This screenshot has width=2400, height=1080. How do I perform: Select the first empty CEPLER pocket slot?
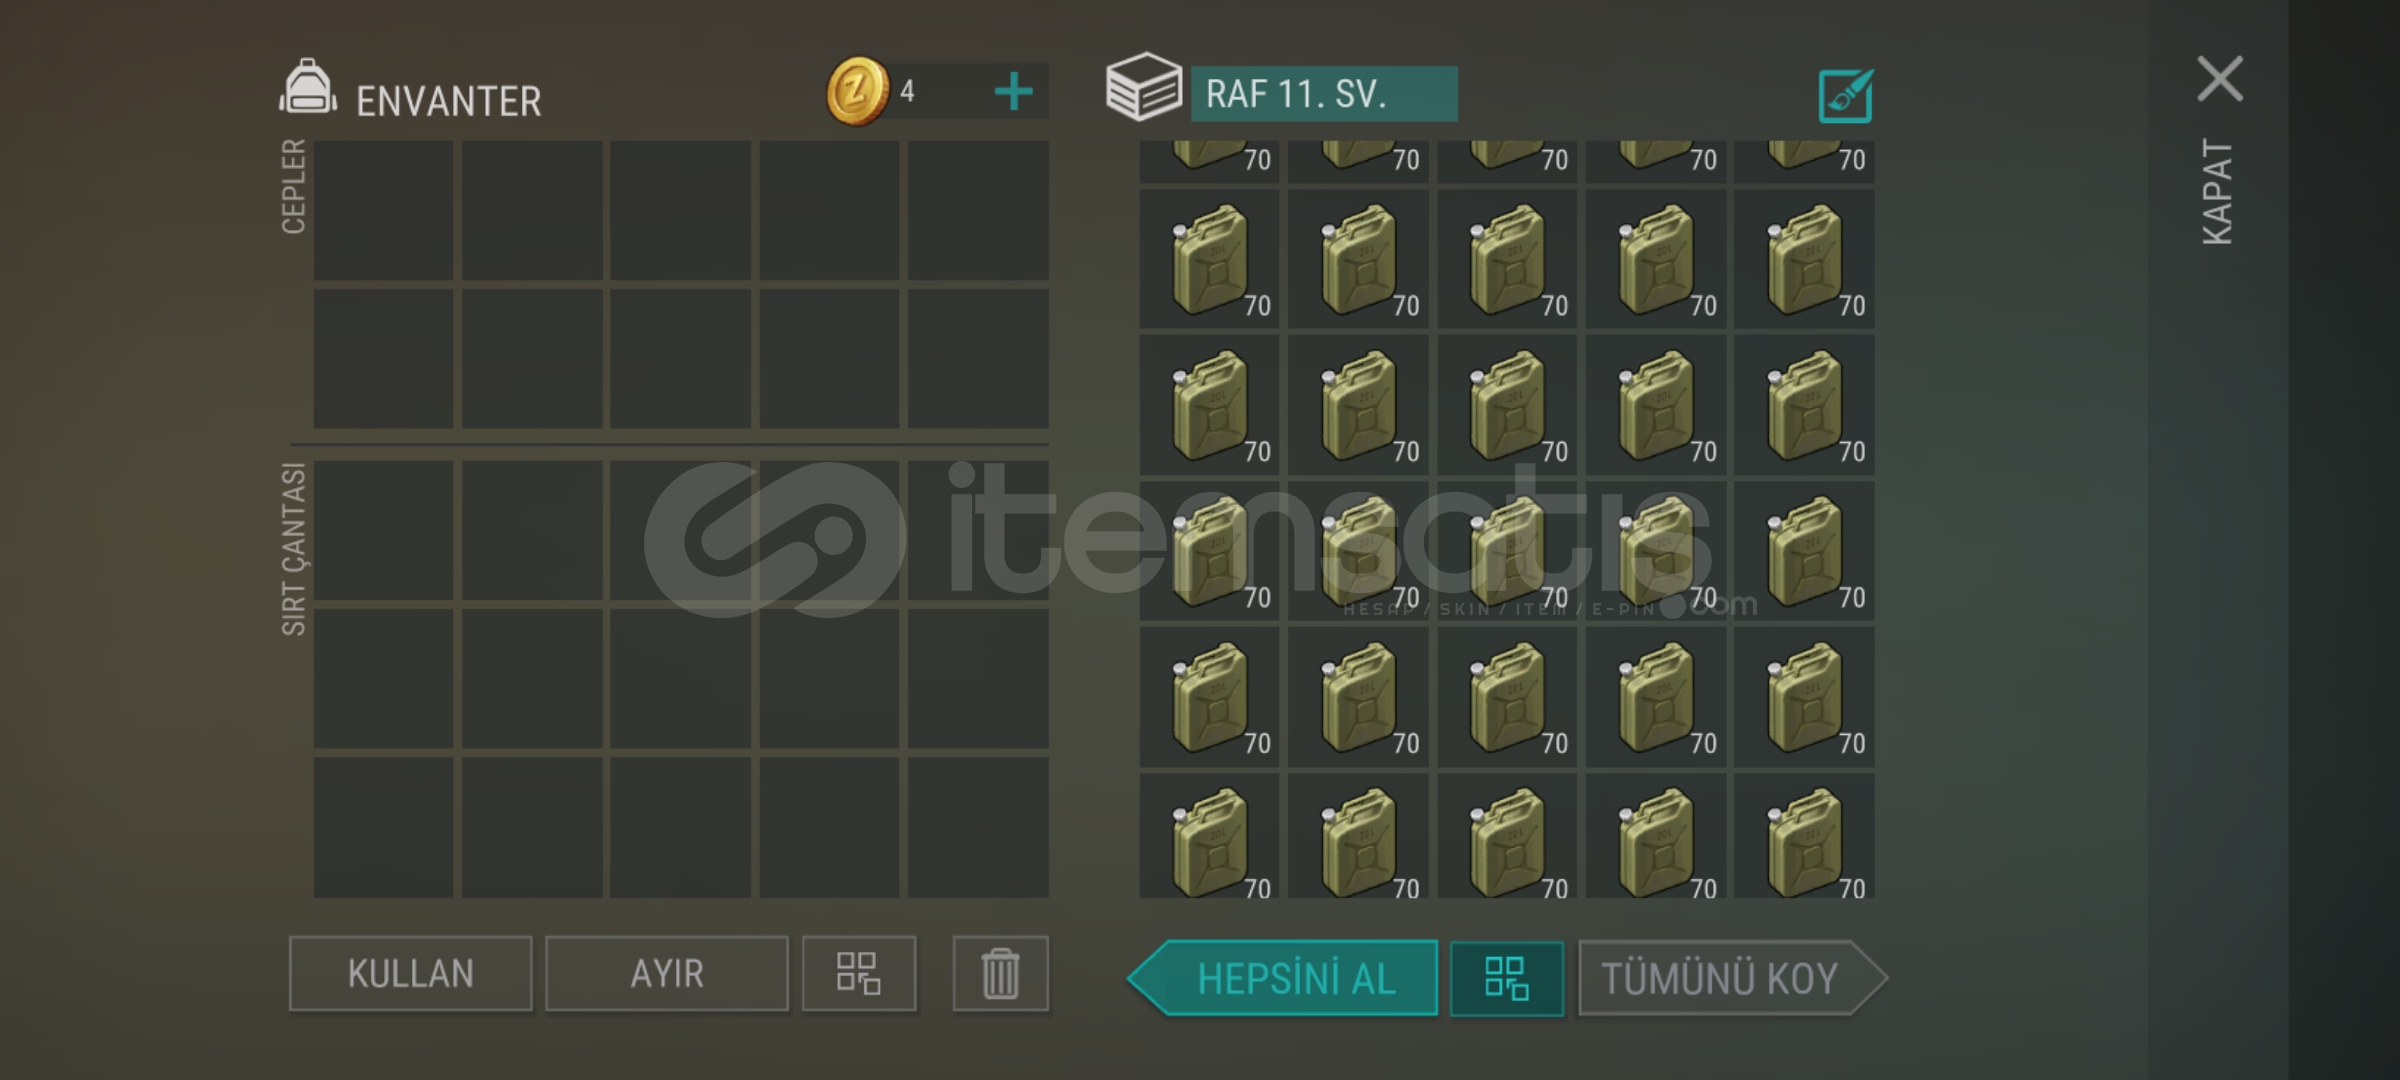click(383, 210)
